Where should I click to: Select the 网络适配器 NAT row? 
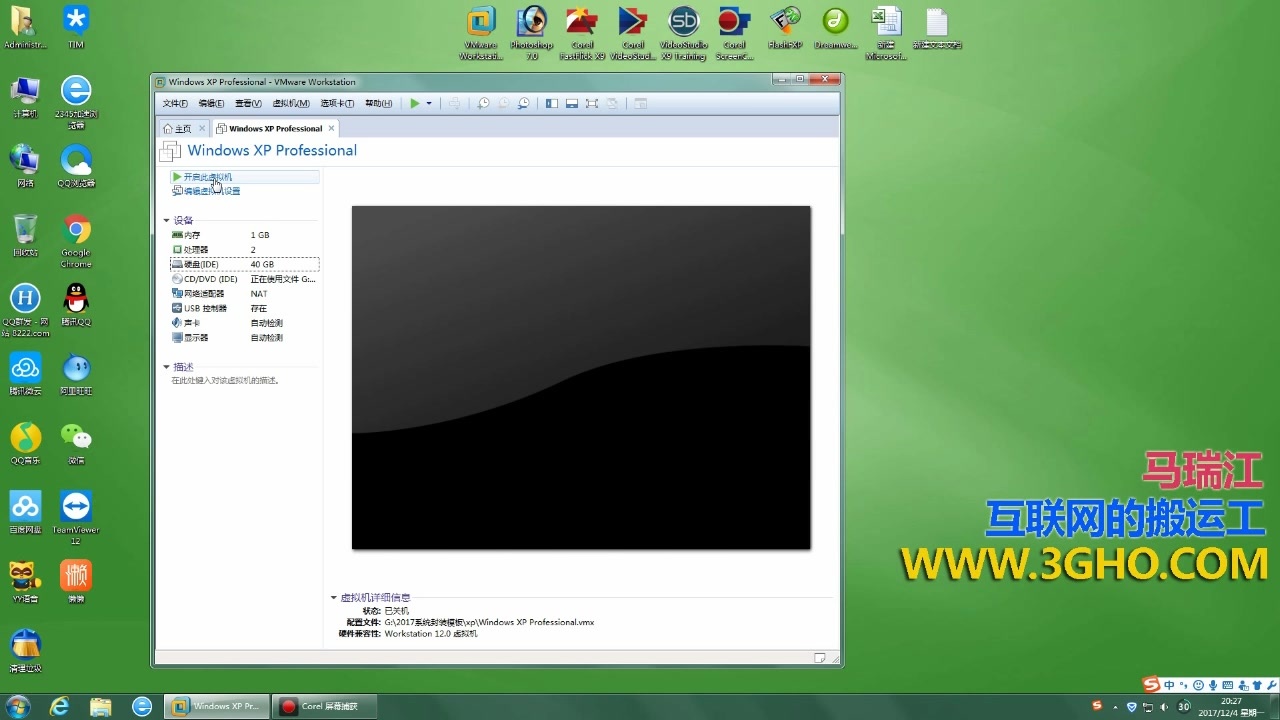click(x=244, y=294)
